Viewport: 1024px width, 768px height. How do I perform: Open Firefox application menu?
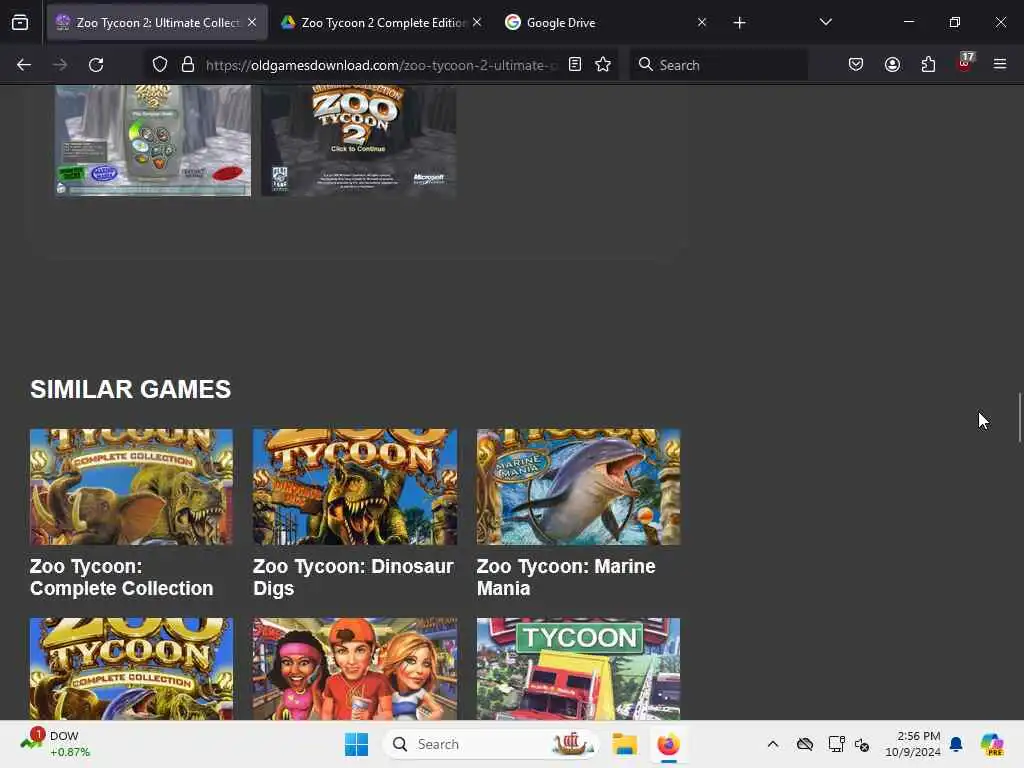(x=1000, y=65)
